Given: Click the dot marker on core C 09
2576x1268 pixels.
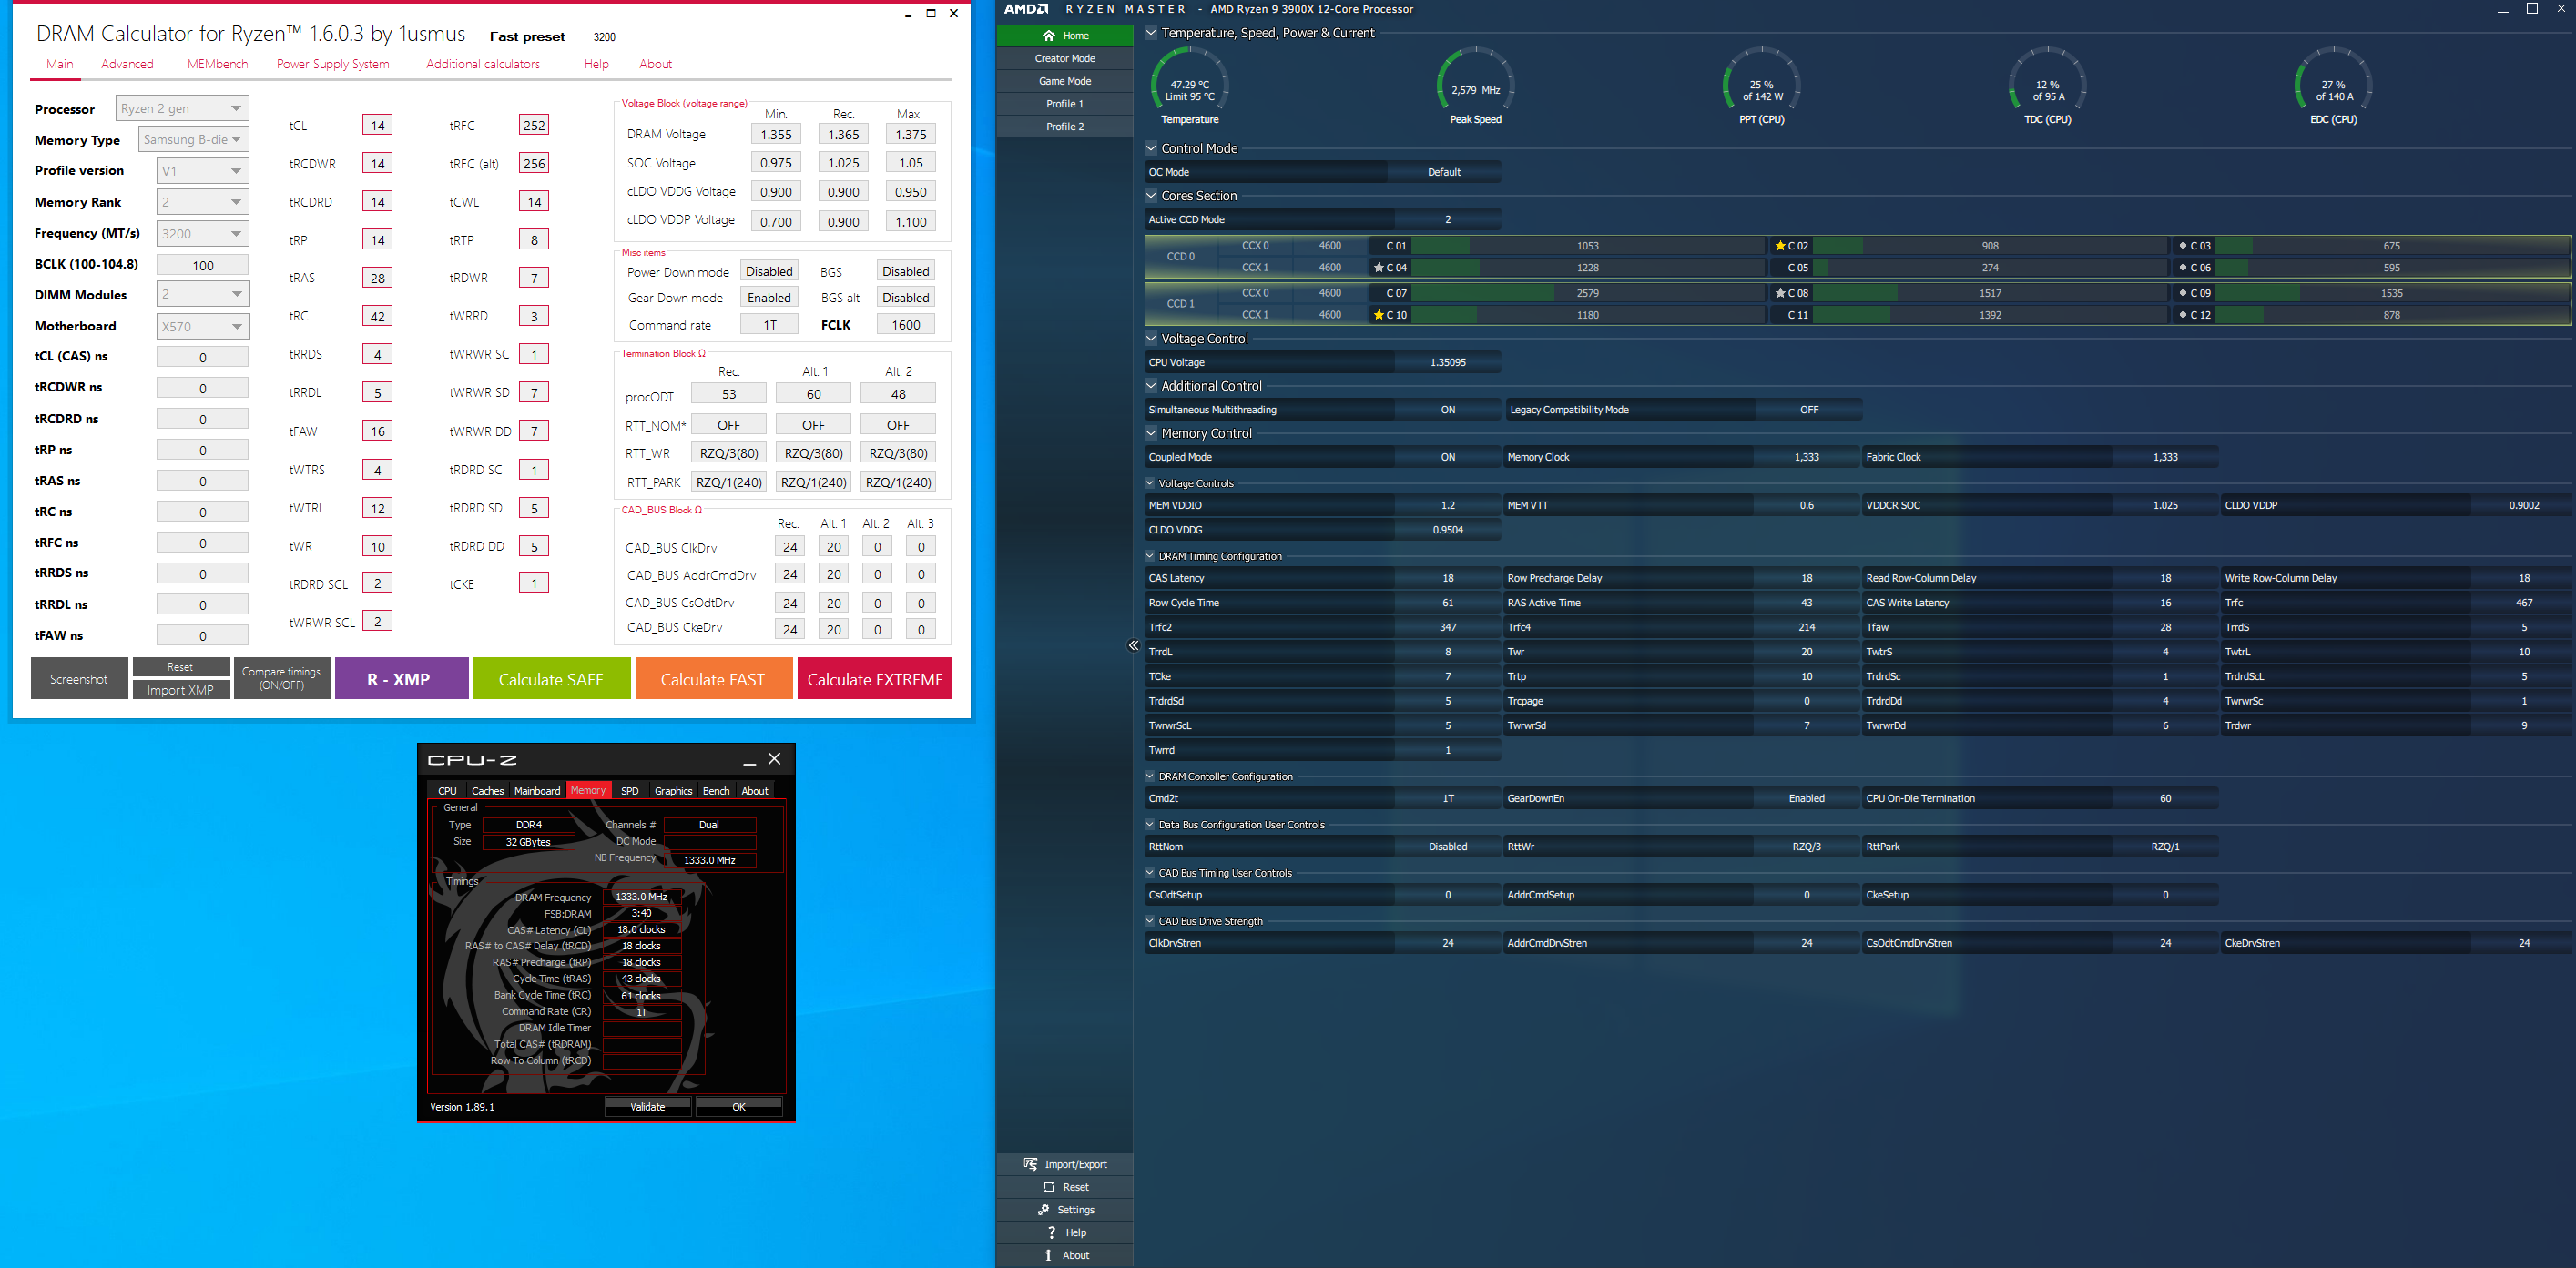Looking at the screenshot, I should tap(2182, 293).
